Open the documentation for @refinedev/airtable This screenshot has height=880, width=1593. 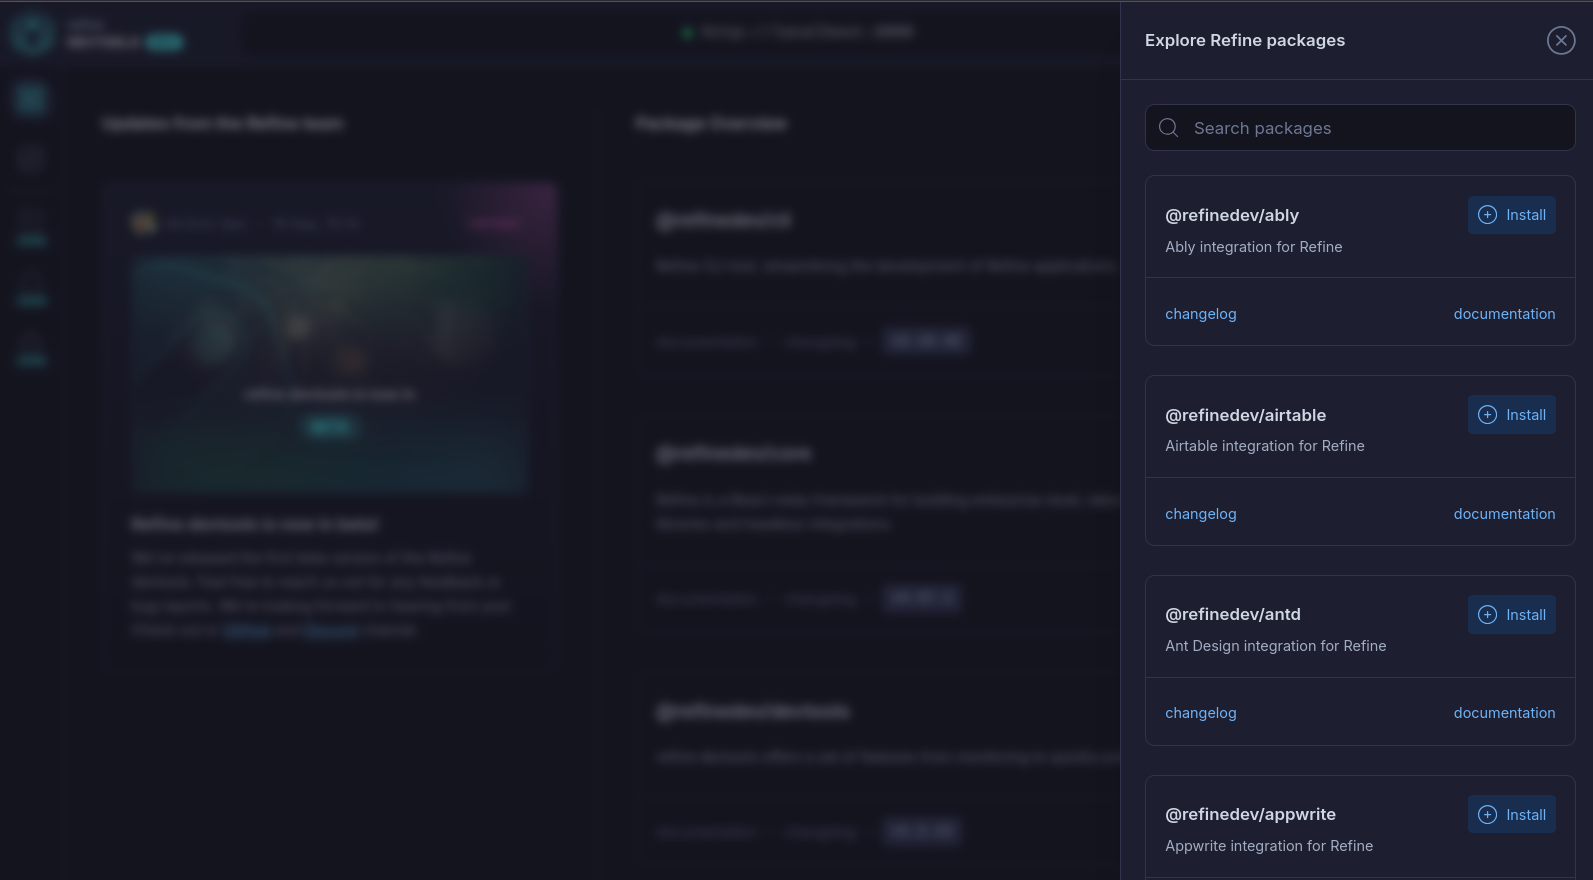click(x=1504, y=514)
